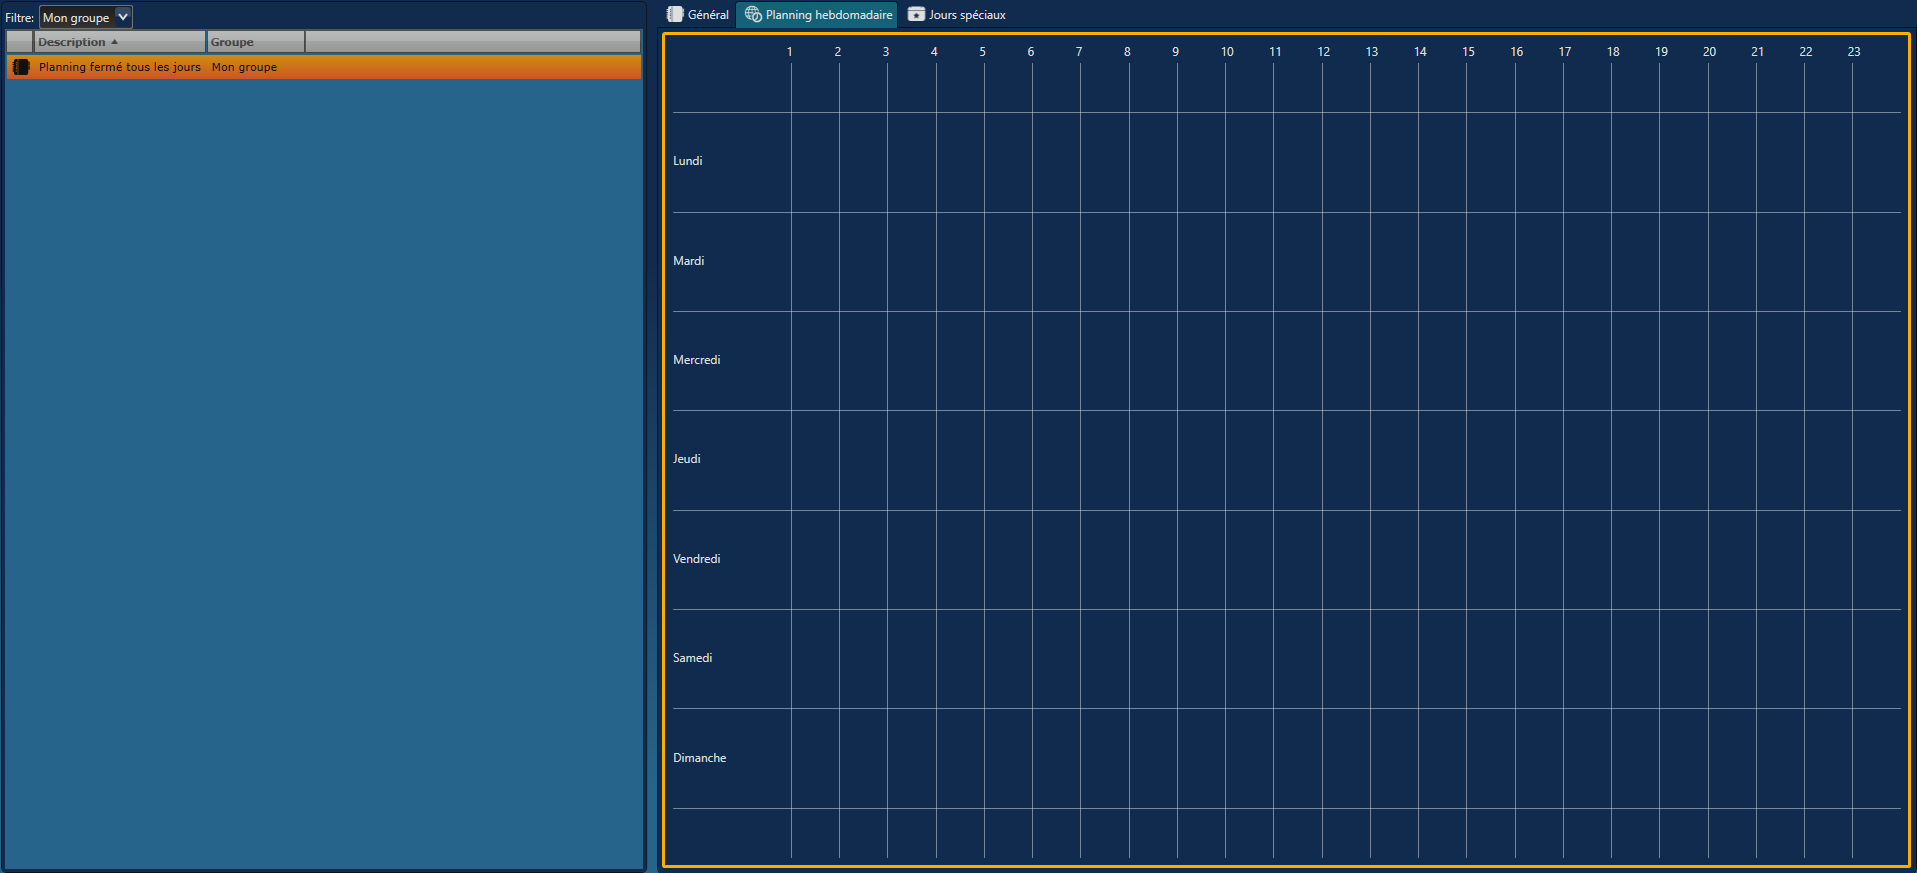Click hour 6 in the timeline header
The height and width of the screenshot is (873, 1917).
tap(1030, 52)
